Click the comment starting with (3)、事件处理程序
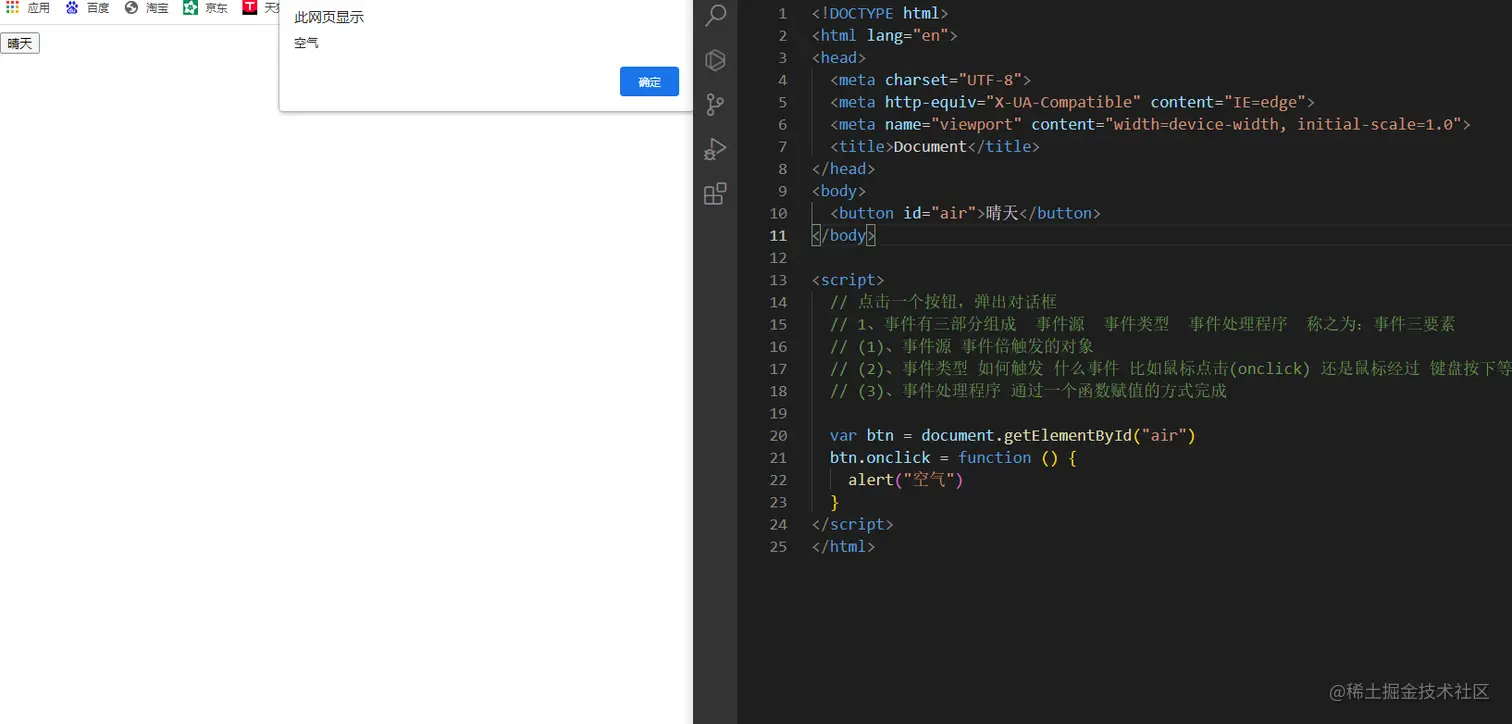Viewport: 1512px width, 724px height. click(1028, 391)
